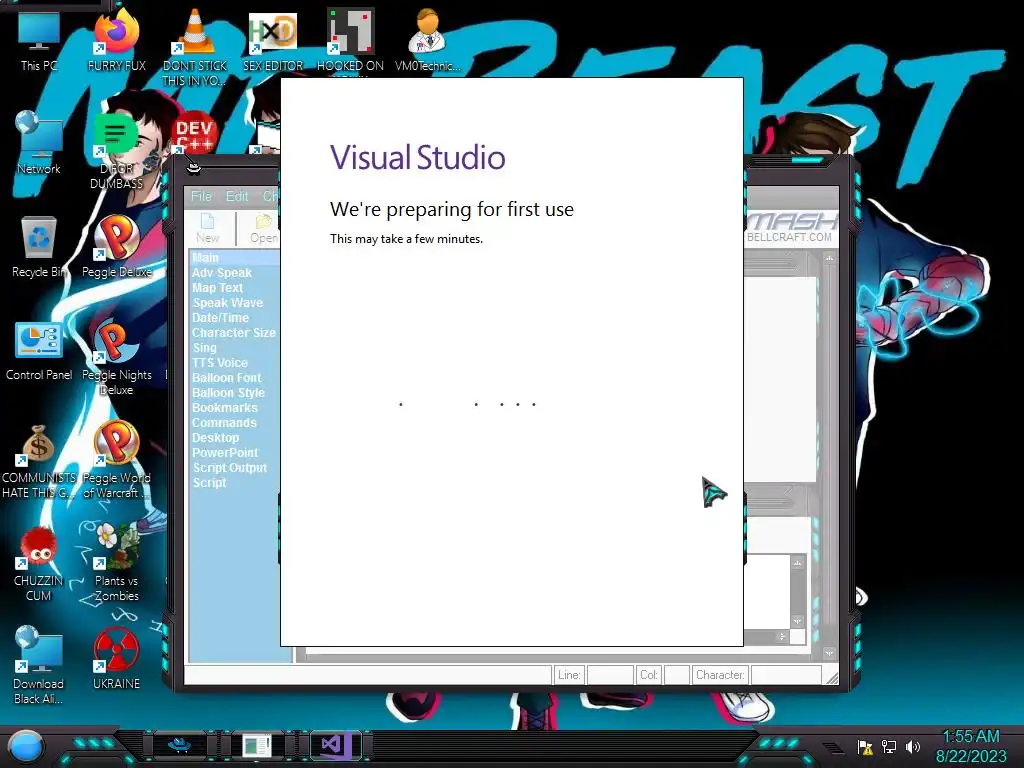1024x768 pixels.
Task: Open the VM0Technic desktop shortcut
Action: click(428, 39)
